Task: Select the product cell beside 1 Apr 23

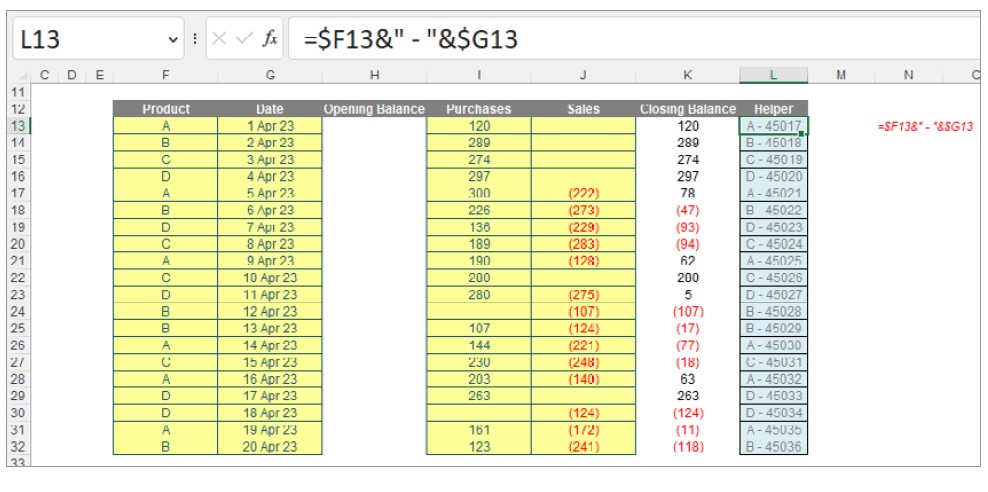Action: pyautogui.click(x=165, y=126)
